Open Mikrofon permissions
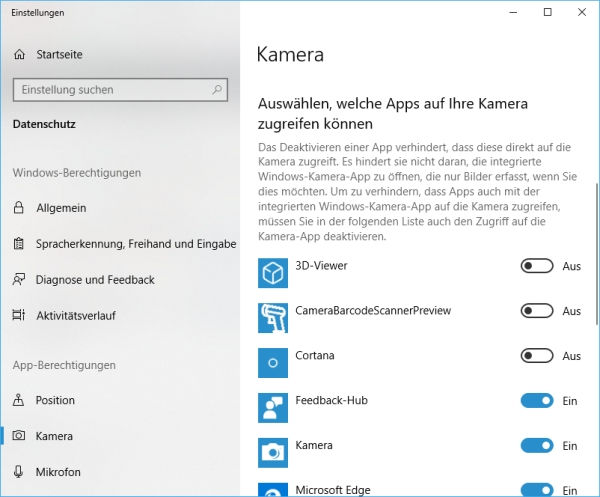The height and width of the screenshot is (497, 600). click(58, 472)
